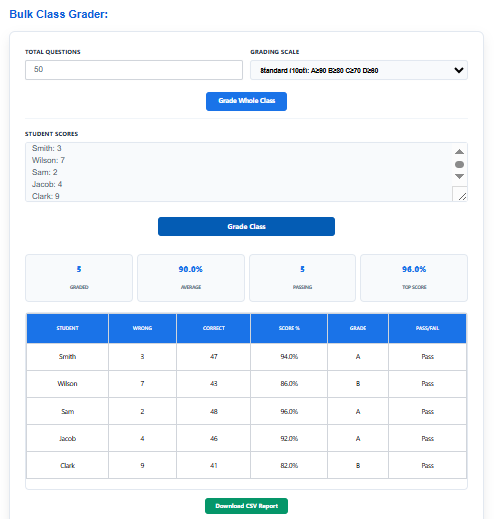Click the Student Scores label
The image size is (494, 519).
pos(51,134)
